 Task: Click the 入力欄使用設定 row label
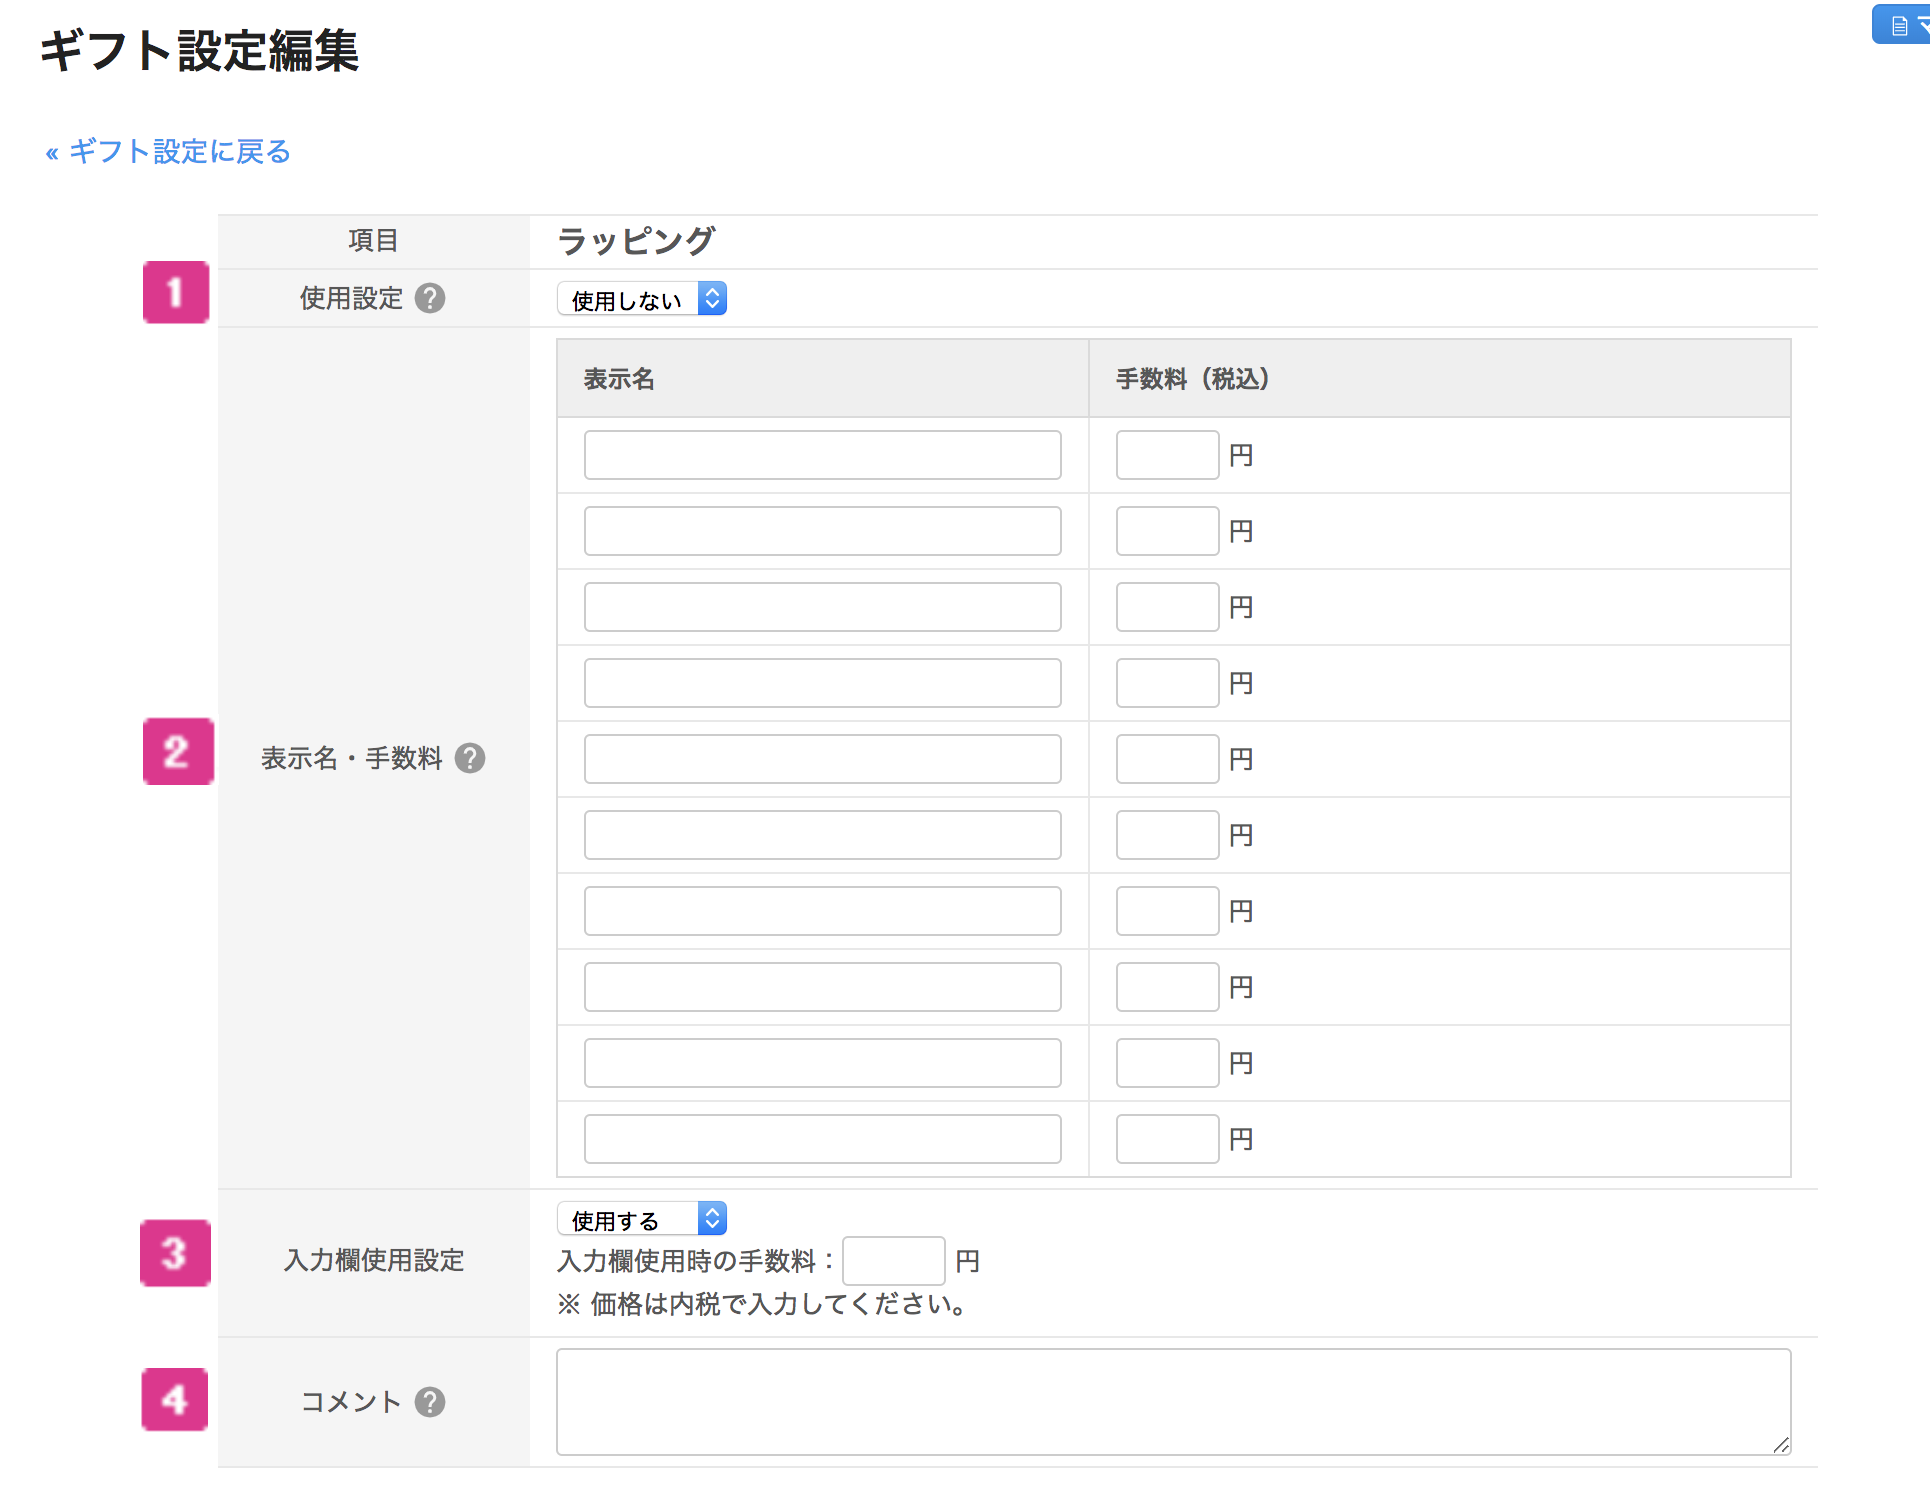374,1260
